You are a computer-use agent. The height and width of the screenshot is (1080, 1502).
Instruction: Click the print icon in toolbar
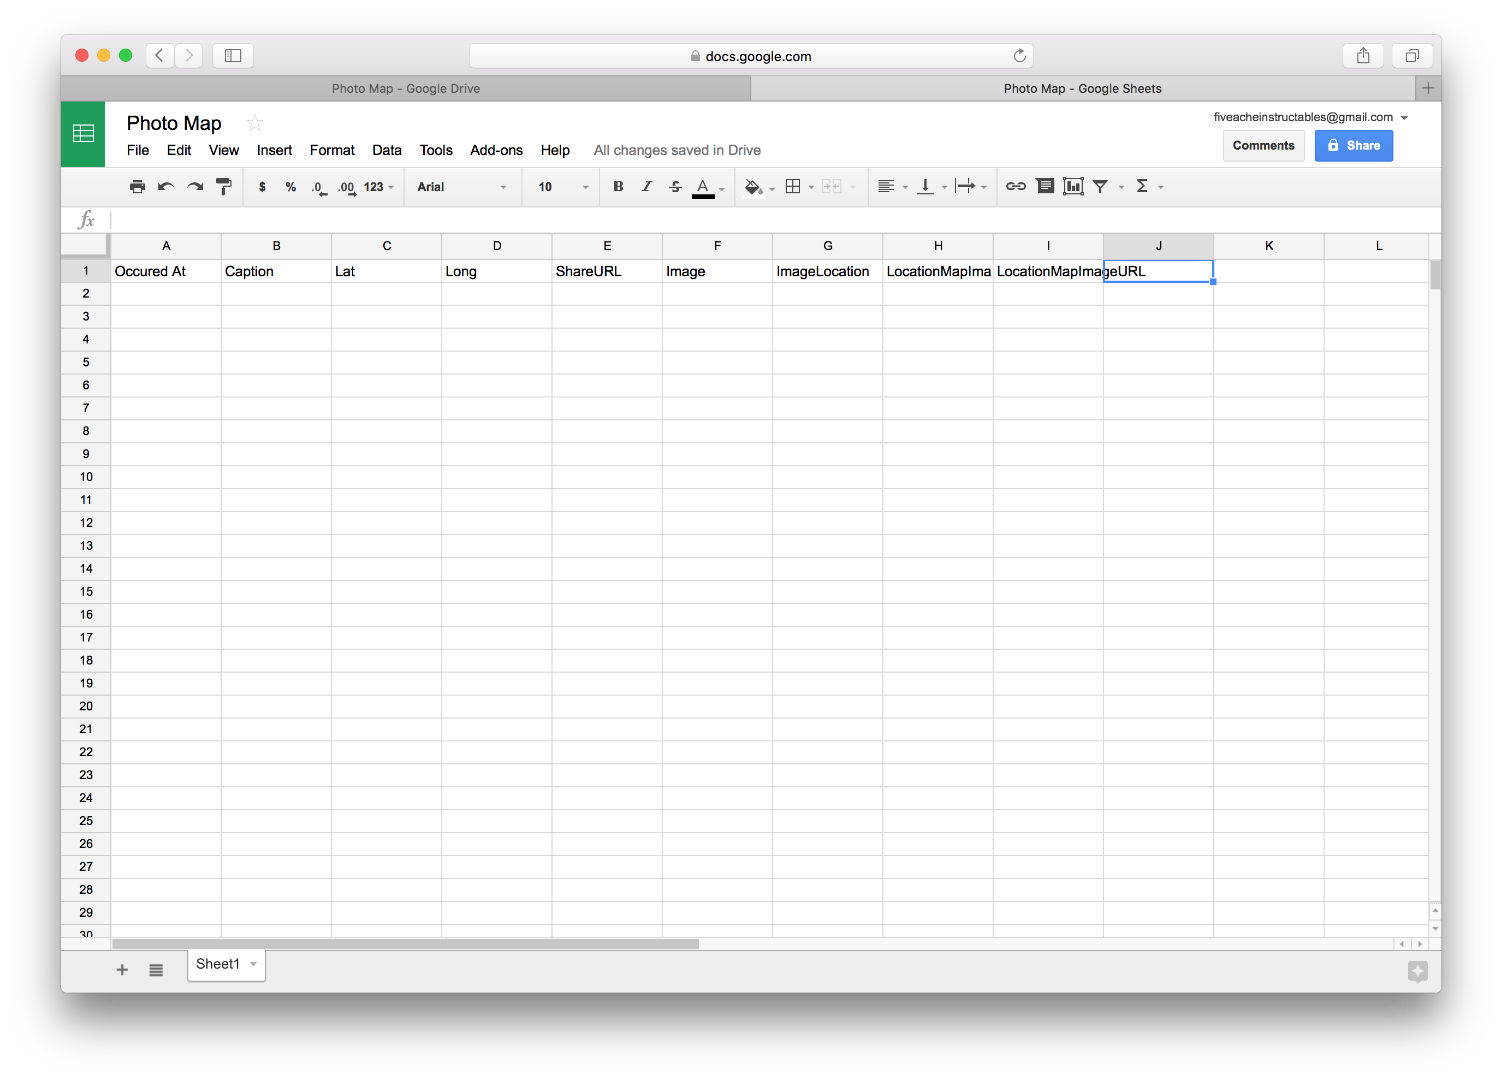[137, 187]
